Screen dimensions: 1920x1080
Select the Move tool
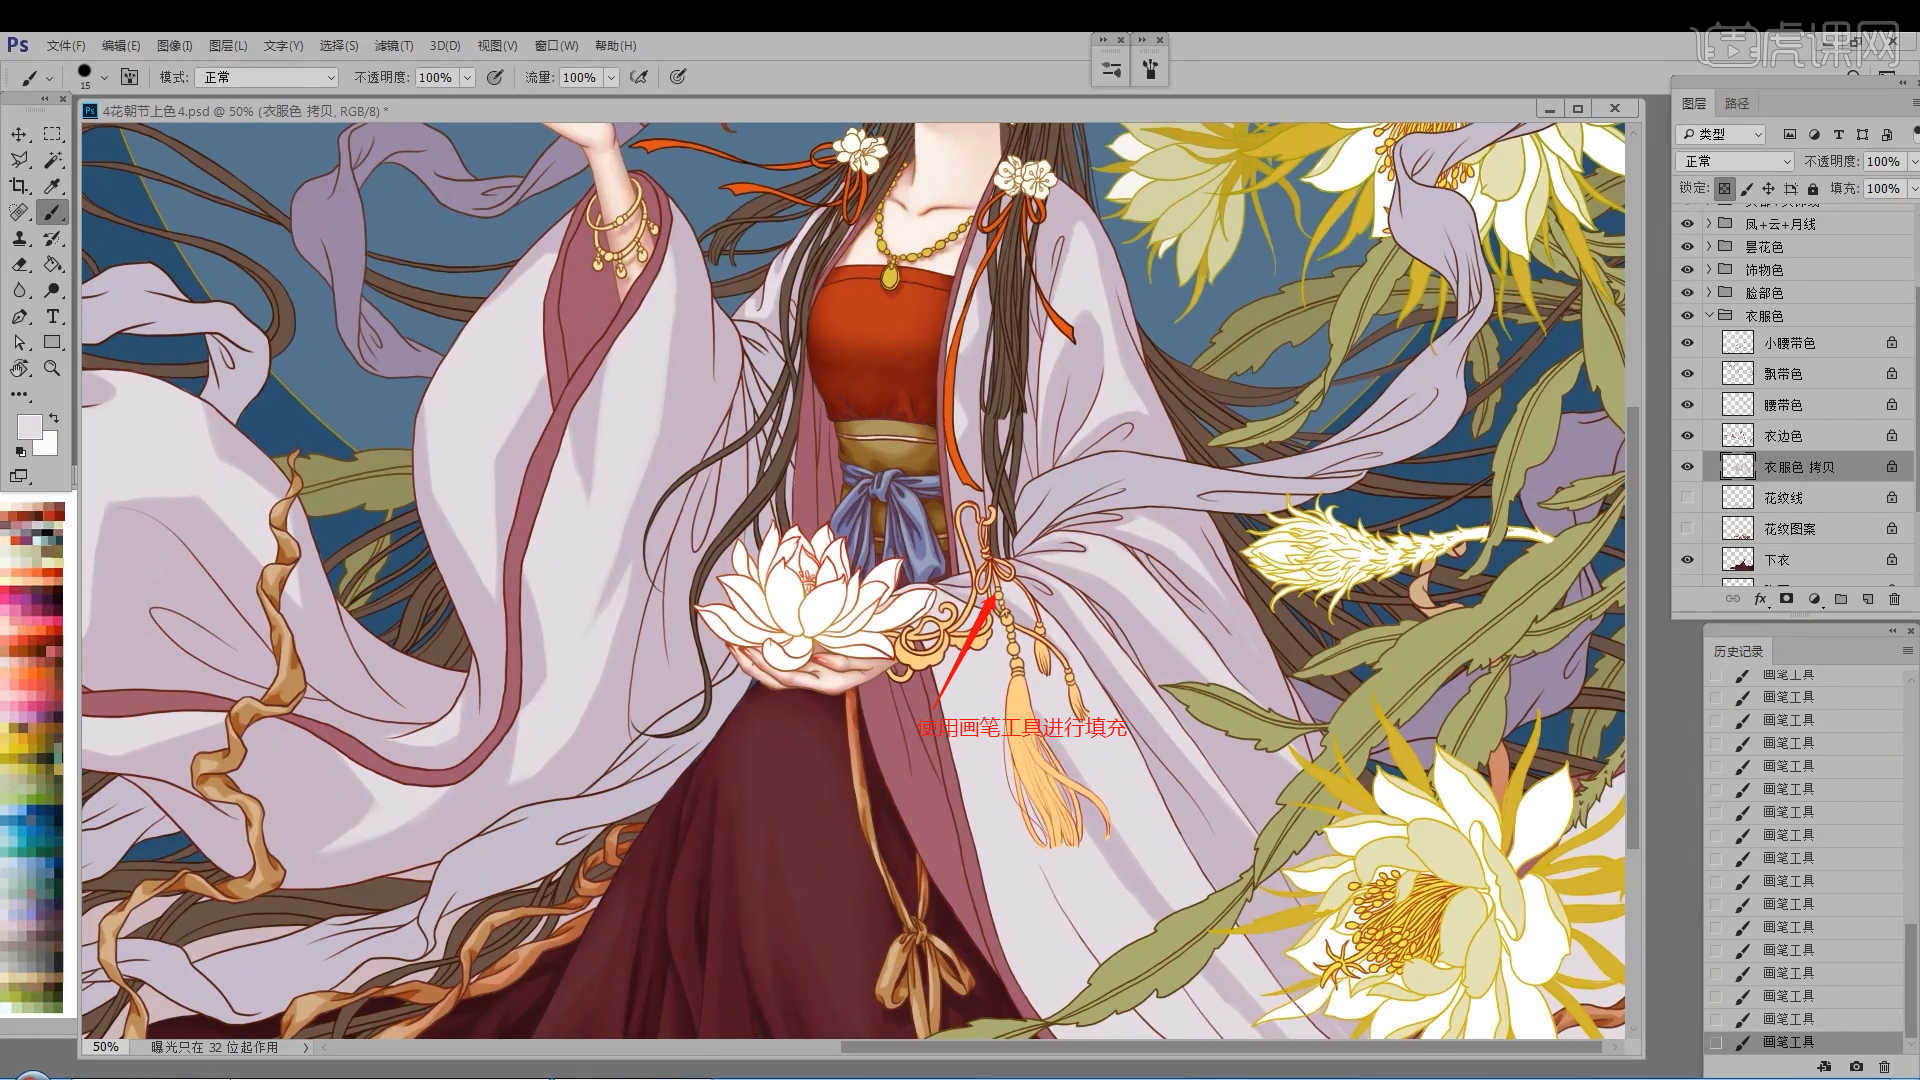(19, 134)
